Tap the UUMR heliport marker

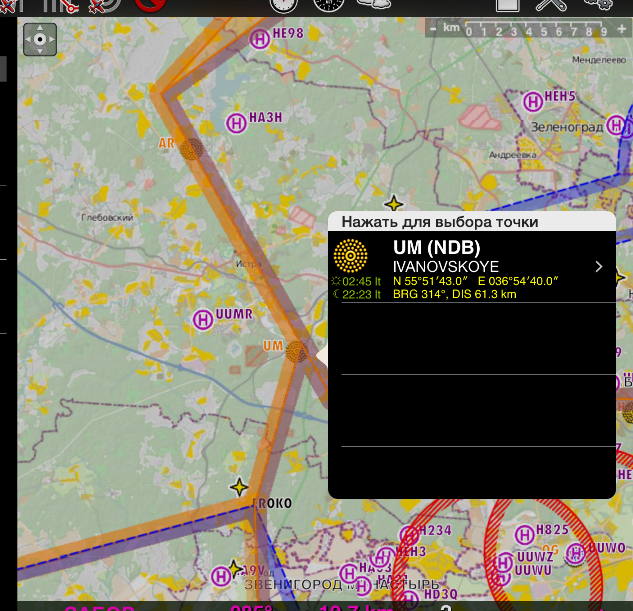pyautogui.click(x=201, y=317)
